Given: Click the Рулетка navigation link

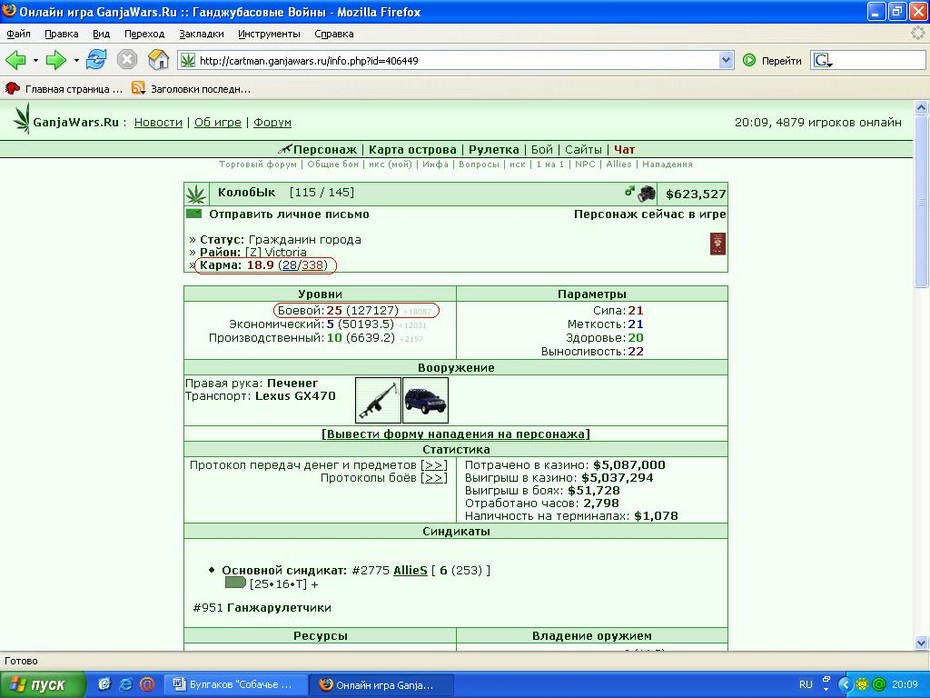Looking at the screenshot, I should 493,149.
